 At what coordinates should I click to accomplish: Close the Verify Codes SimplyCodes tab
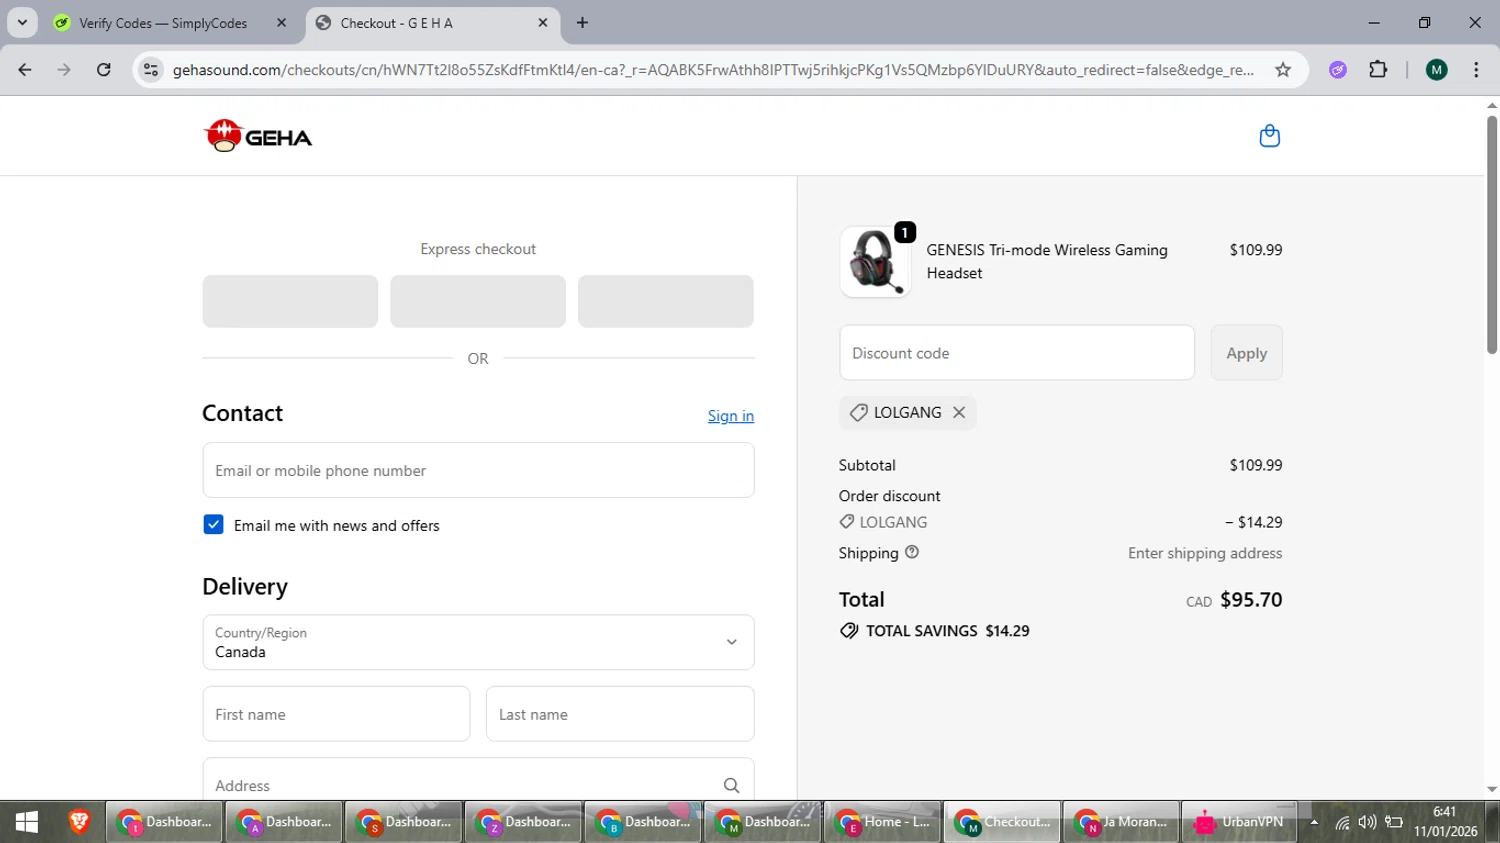click(281, 23)
